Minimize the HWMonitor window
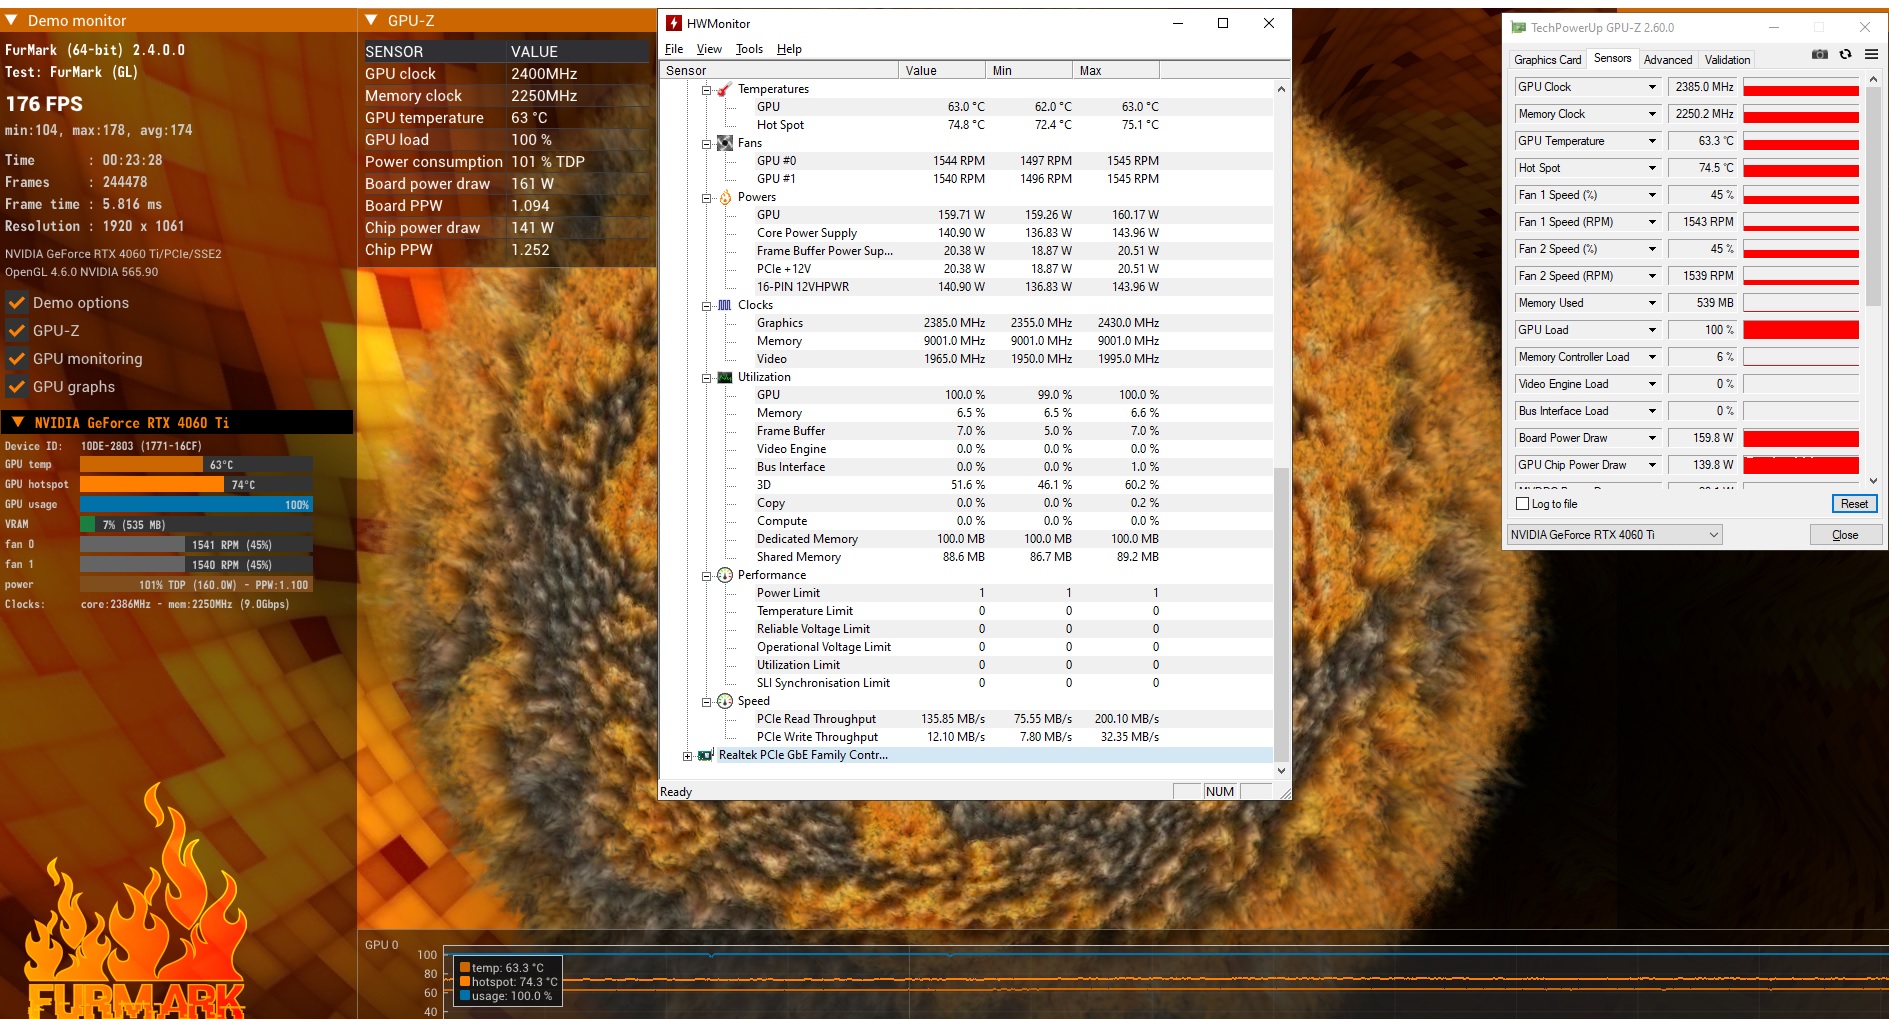Viewport: 1889px width, 1019px height. [1177, 23]
